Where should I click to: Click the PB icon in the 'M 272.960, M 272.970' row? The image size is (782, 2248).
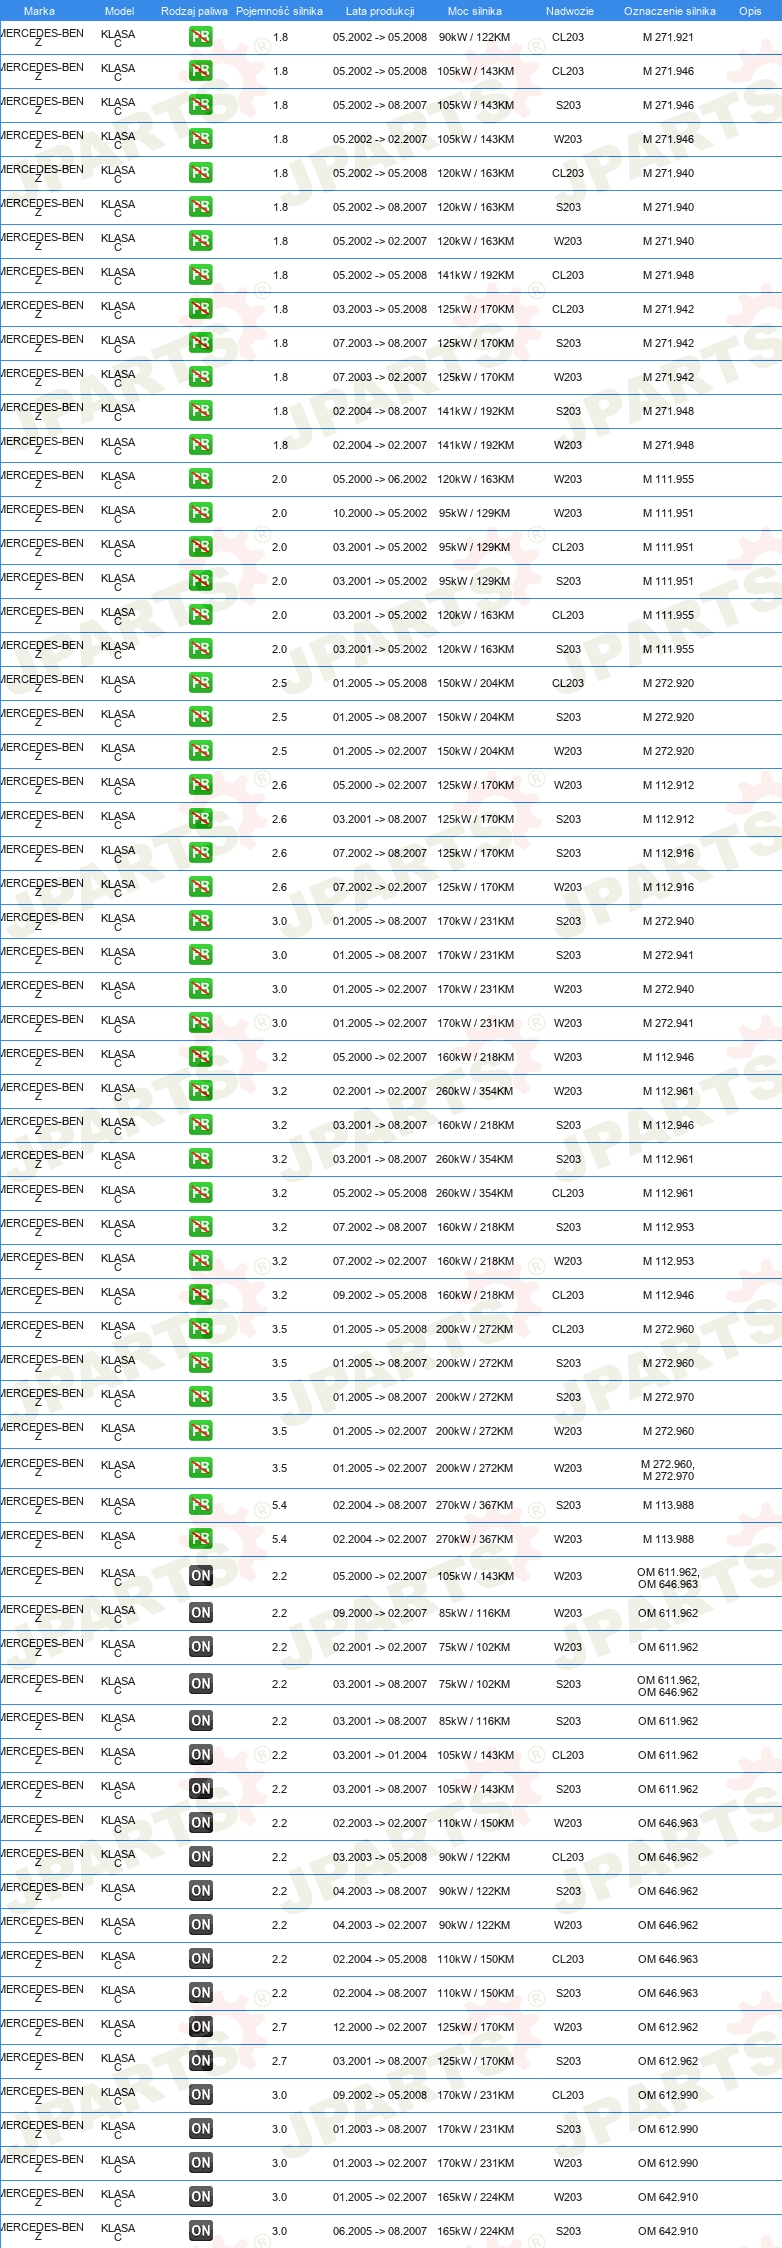click(201, 1468)
